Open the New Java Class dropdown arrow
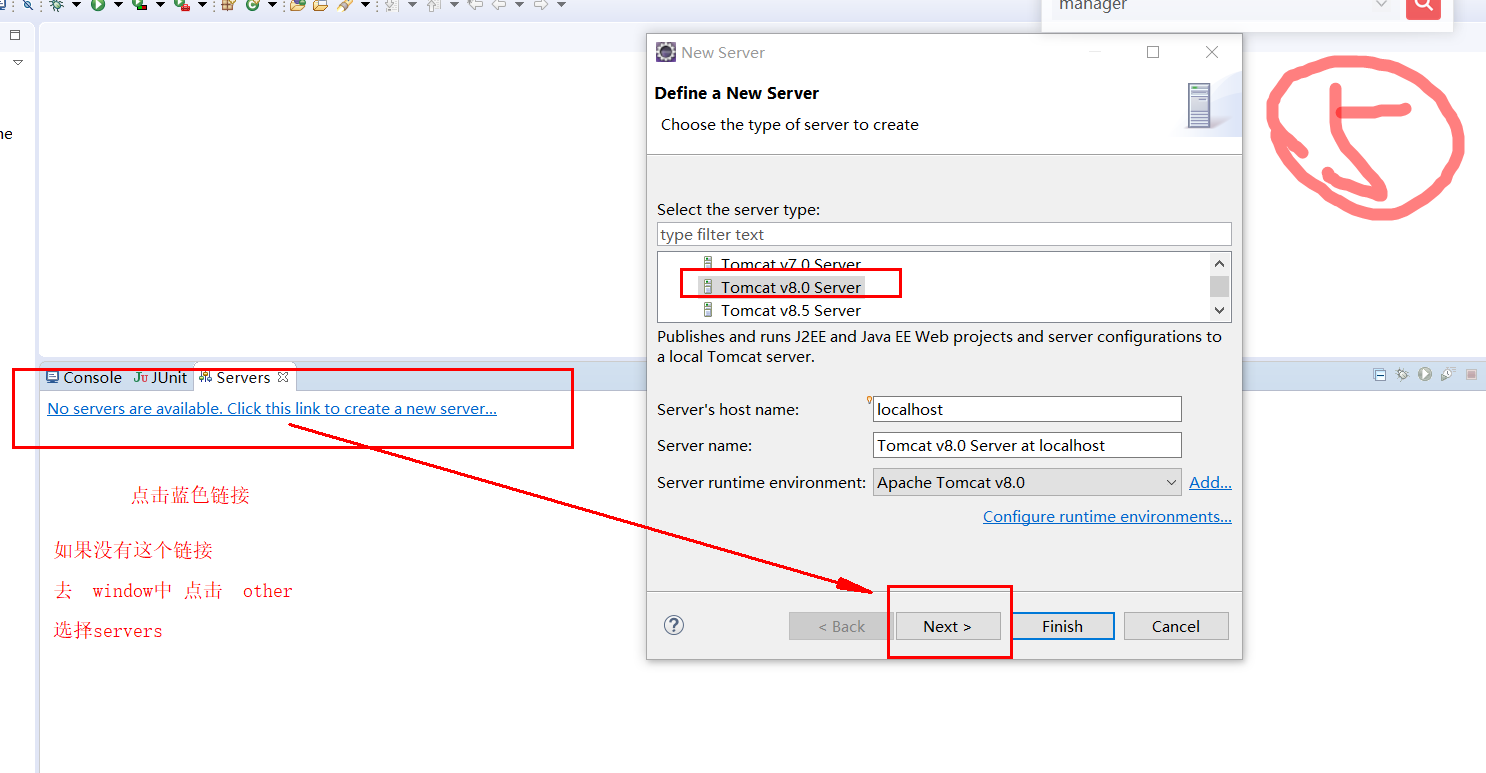Viewport: 1486px width, 773px height. (272, 5)
